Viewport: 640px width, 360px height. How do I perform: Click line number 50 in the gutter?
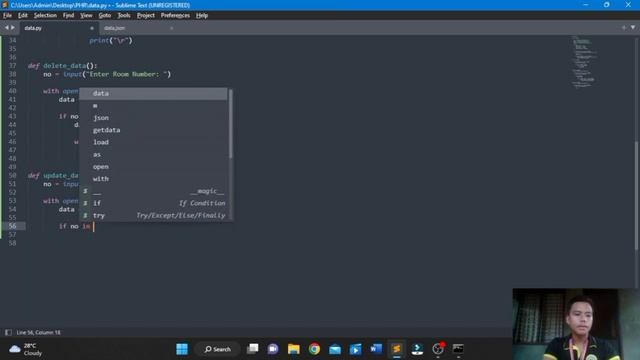(x=13, y=176)
